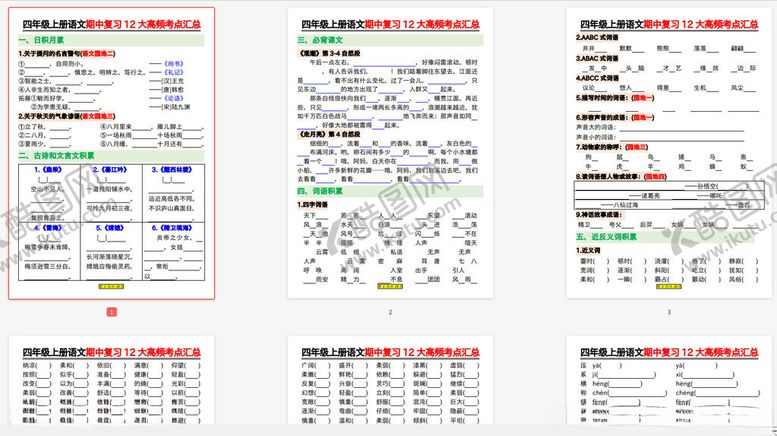Click the poem title 4.《雪梅》
This screenshot has width=777, height=436.
[x=48, y=228]
